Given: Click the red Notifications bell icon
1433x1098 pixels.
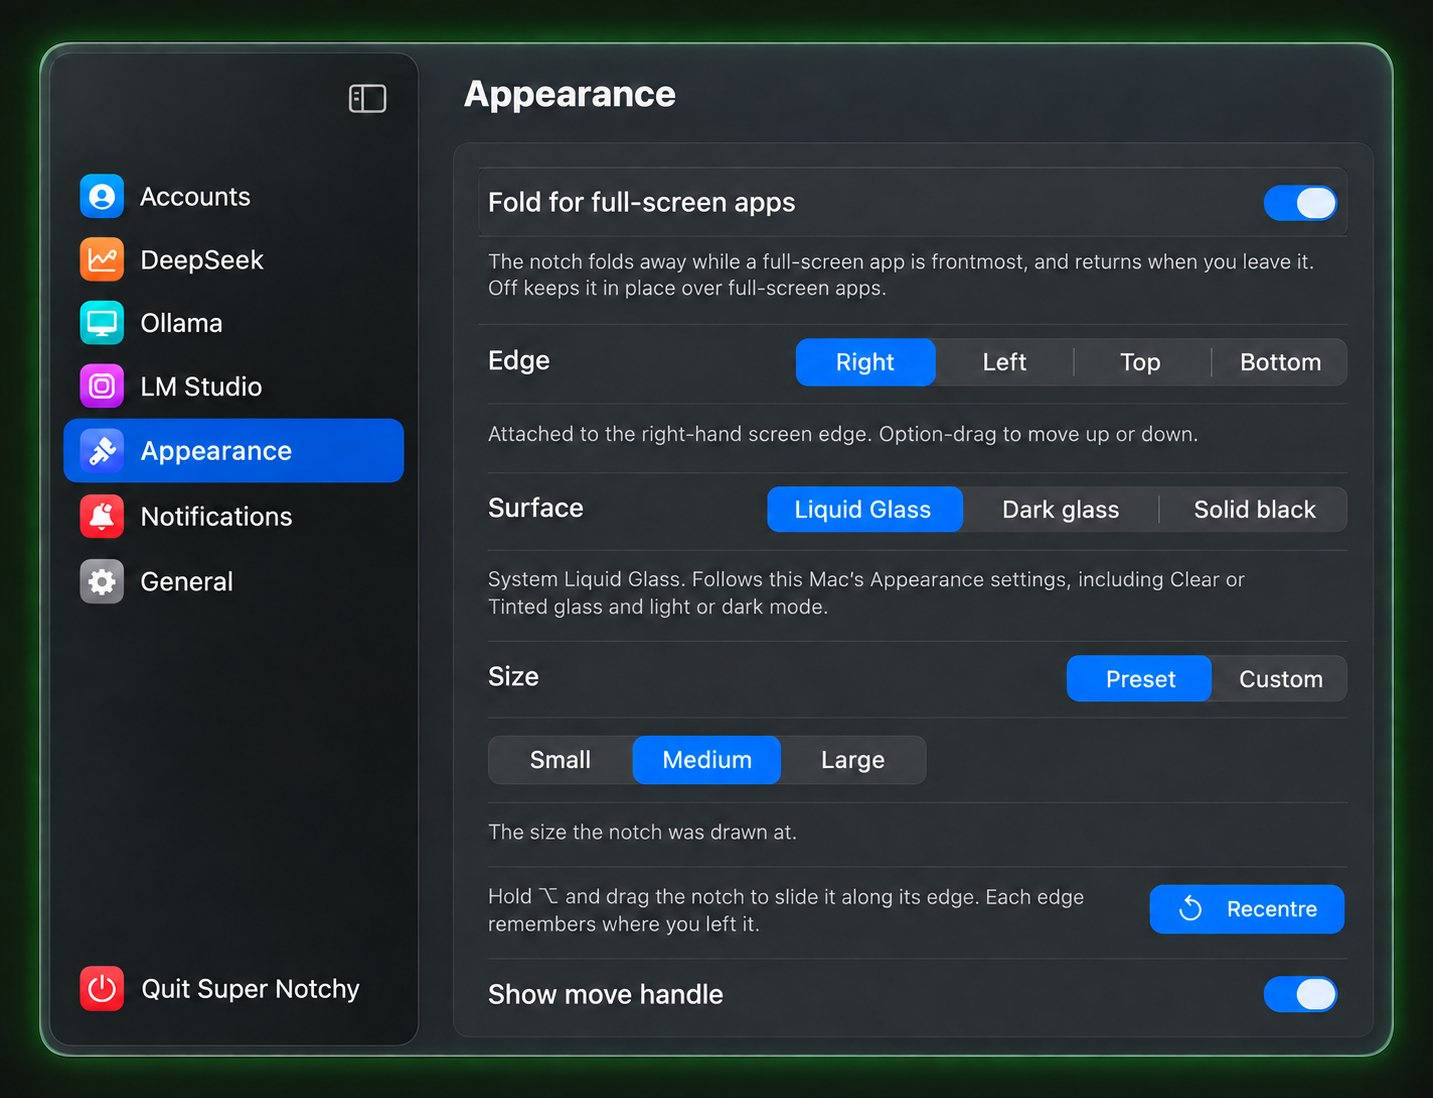Looking at the screenshot, I should 102,516.
